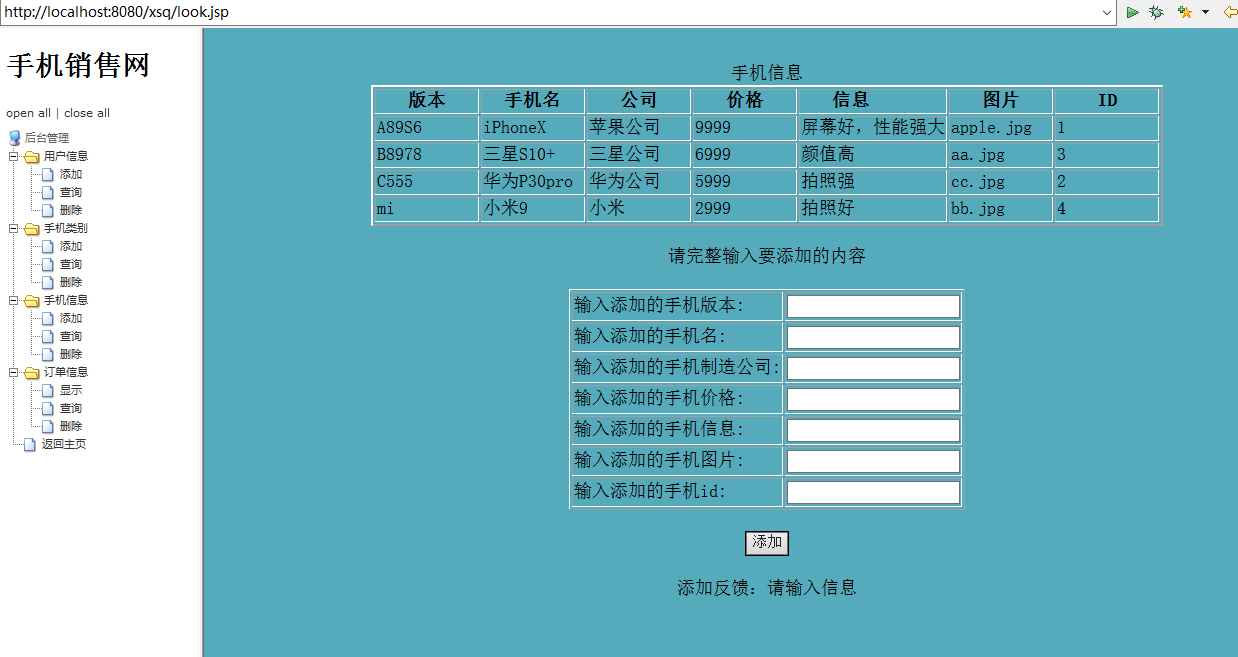Open 显示 under 订单信息
This screenshot has height=657, width=1238.
tap(71, 390)
